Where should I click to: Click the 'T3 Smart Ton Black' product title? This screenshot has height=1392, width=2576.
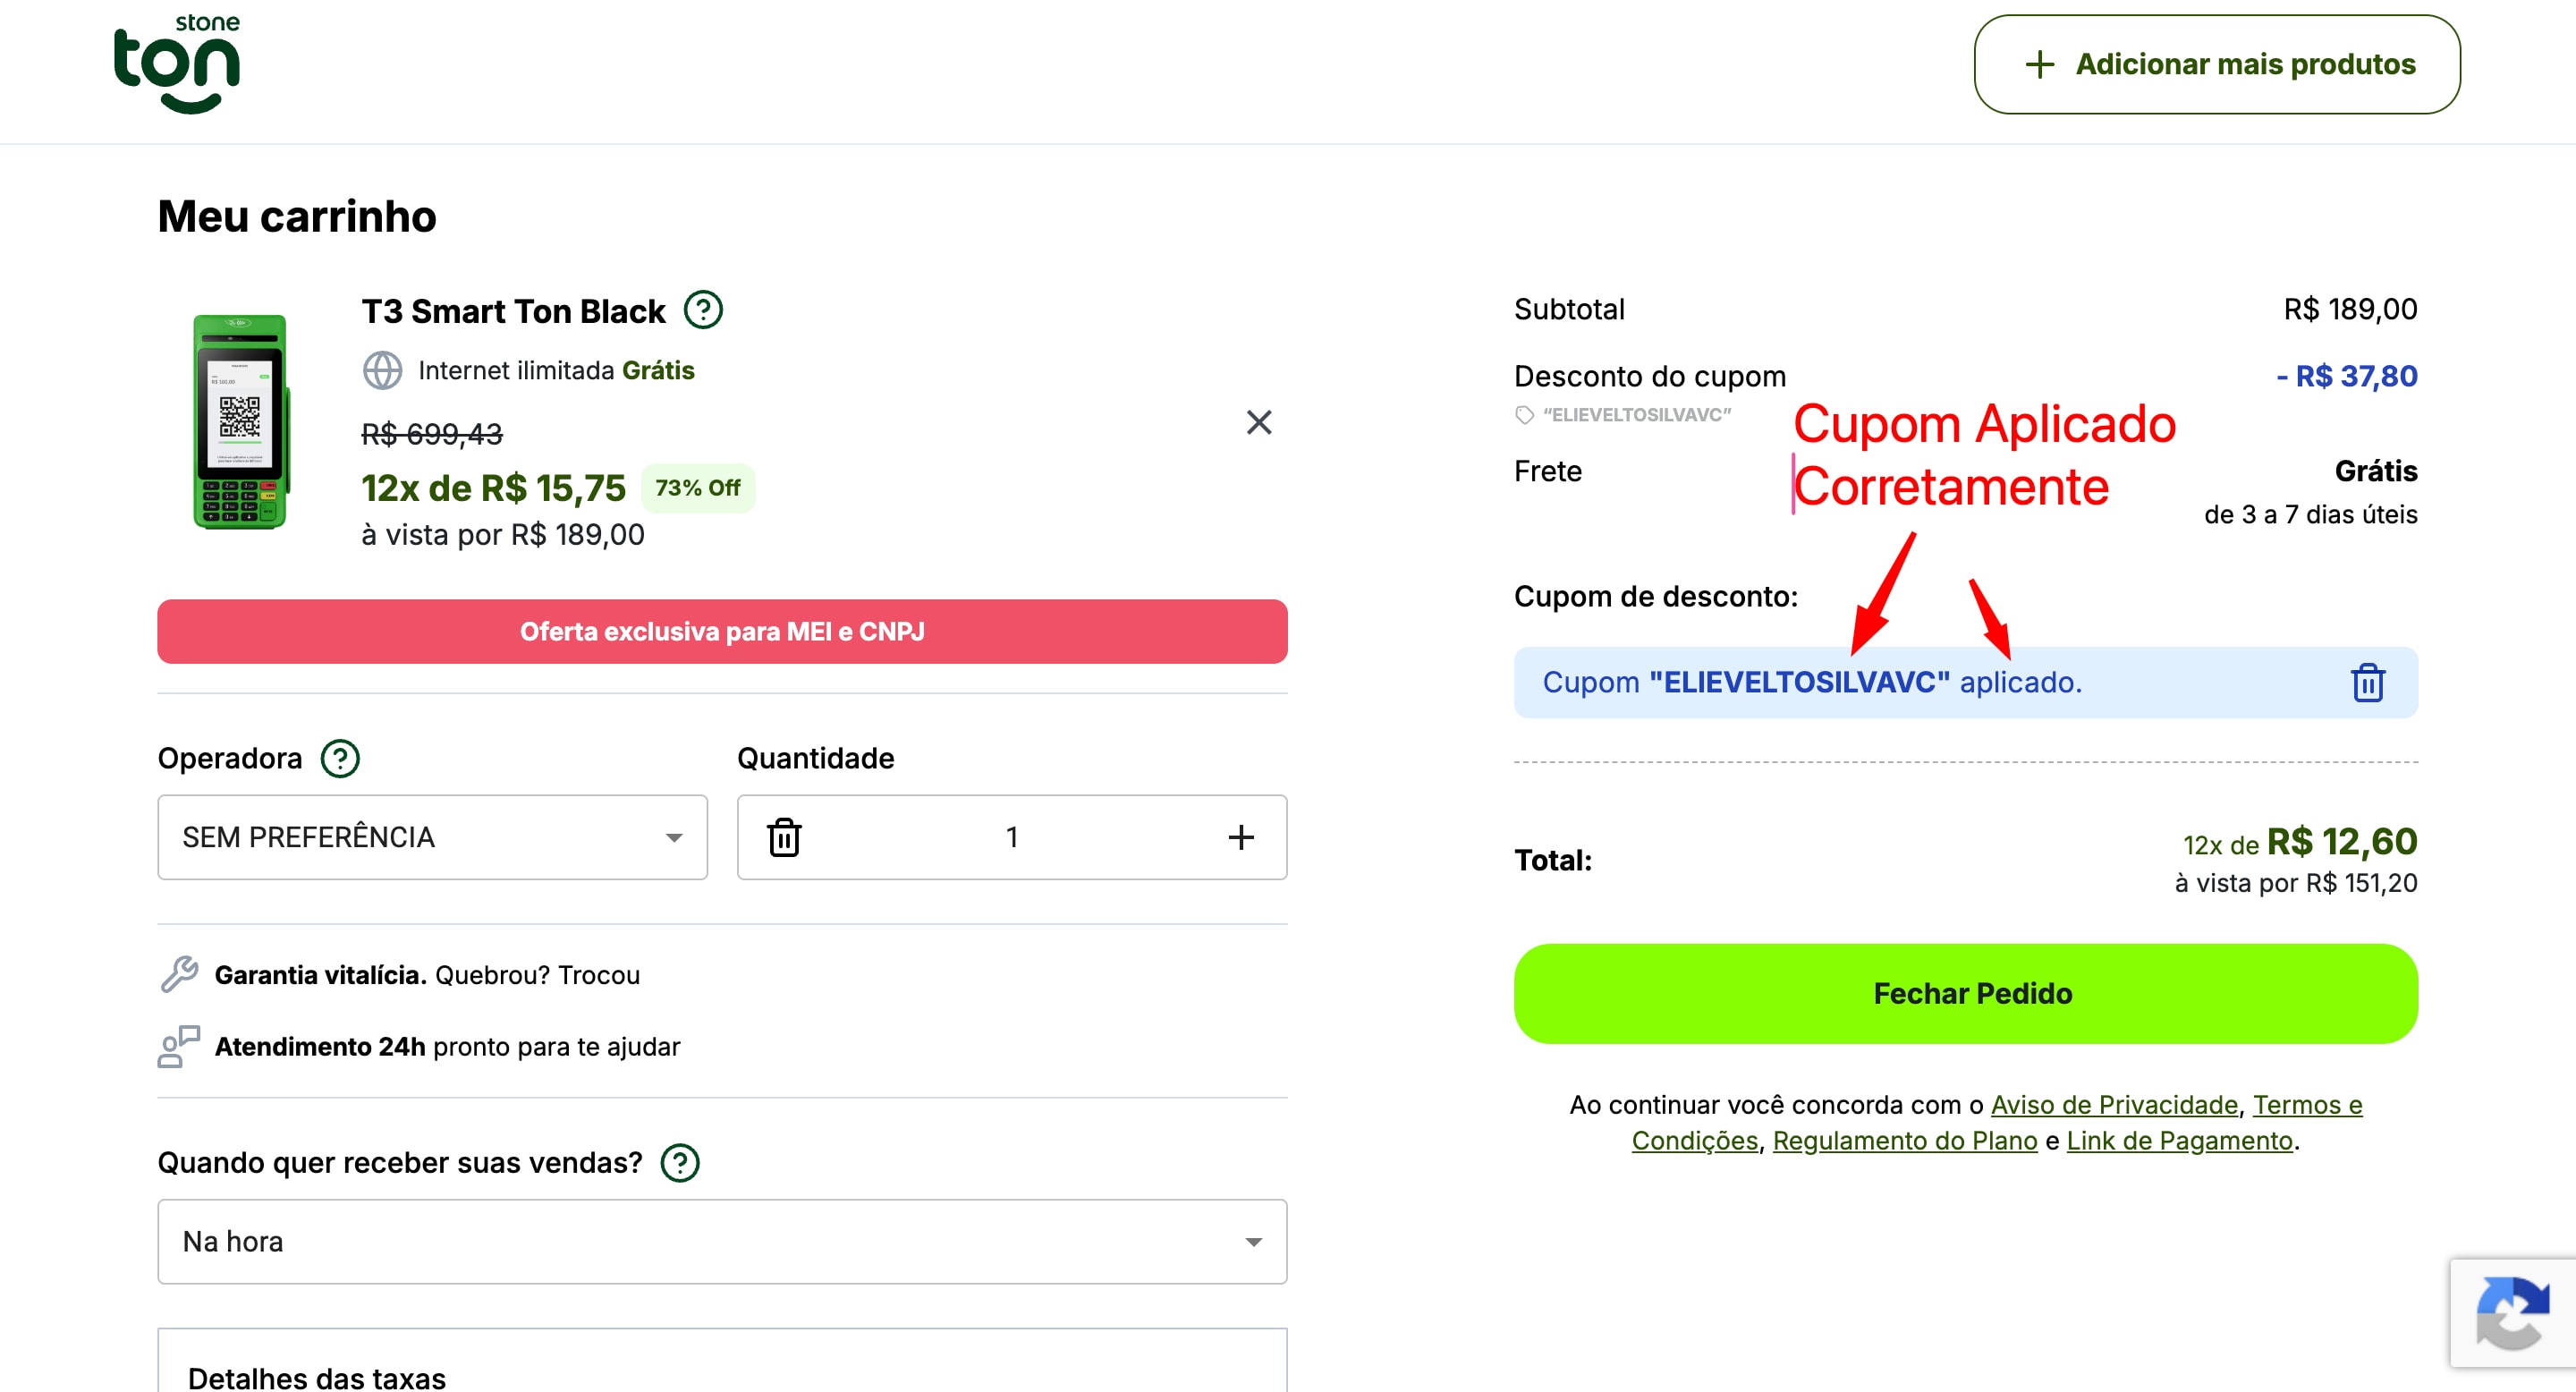tap(513, 311)
